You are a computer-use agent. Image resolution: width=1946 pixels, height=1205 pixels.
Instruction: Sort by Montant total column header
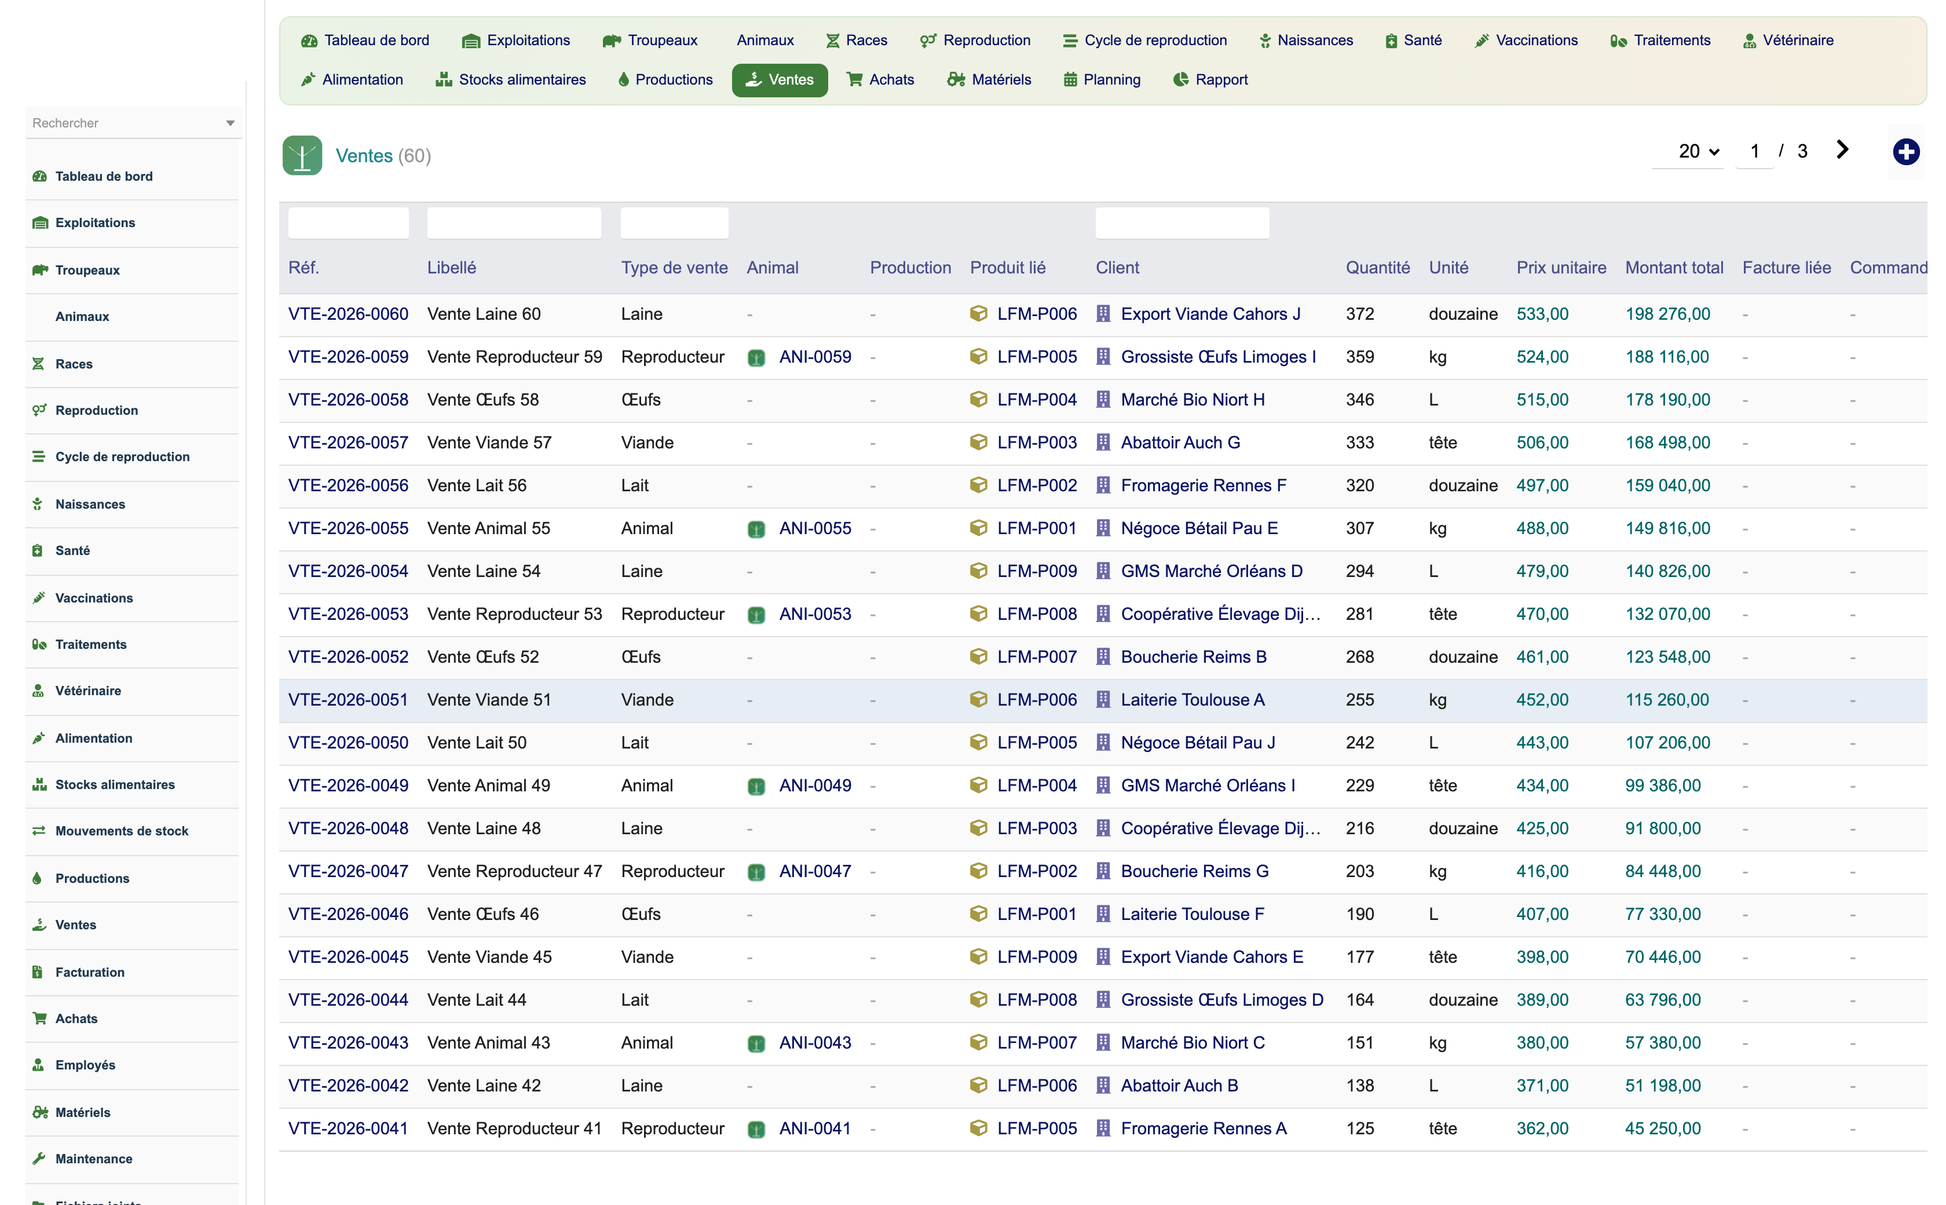[x=1674, y=268]
